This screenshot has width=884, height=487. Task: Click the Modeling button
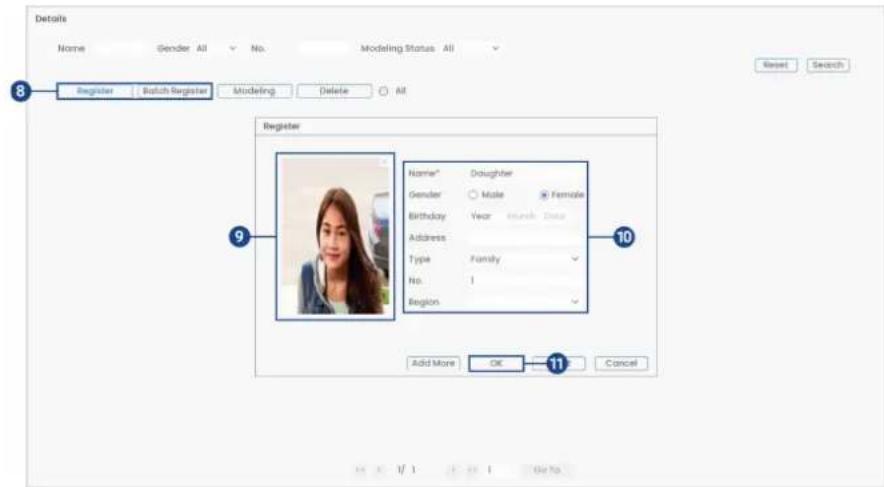(254, 91)
